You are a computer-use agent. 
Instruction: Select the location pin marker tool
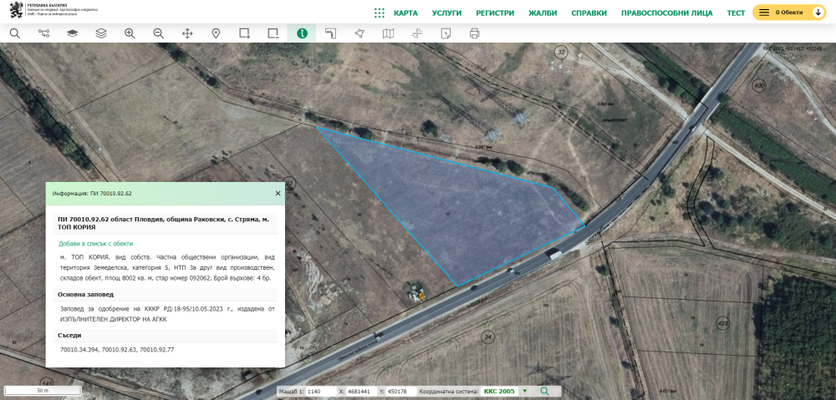[x=216, y=33]
